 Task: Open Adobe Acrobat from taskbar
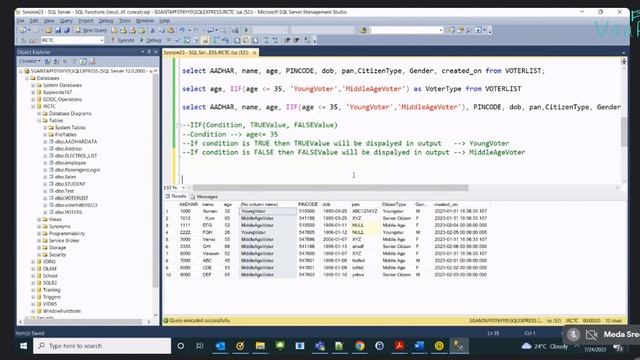399,346
